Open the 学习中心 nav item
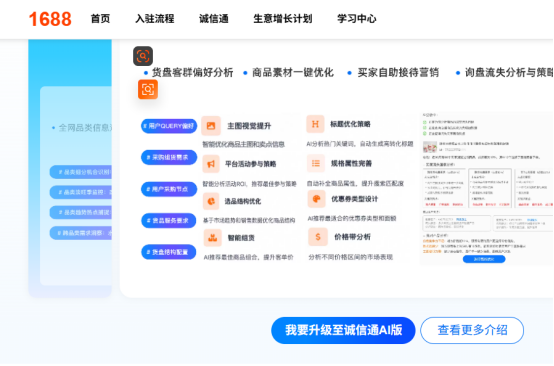554x366 pixels. (x=356, y=19)
